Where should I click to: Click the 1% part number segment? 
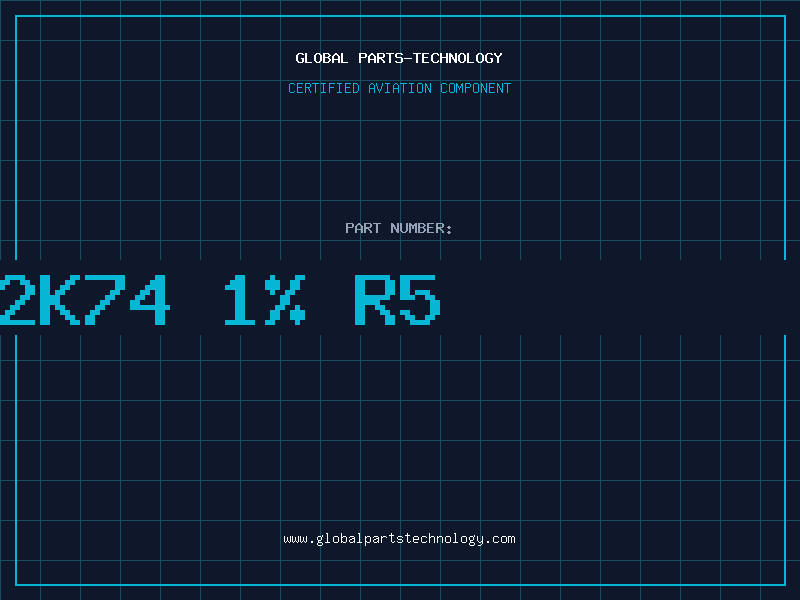point(265,300)
